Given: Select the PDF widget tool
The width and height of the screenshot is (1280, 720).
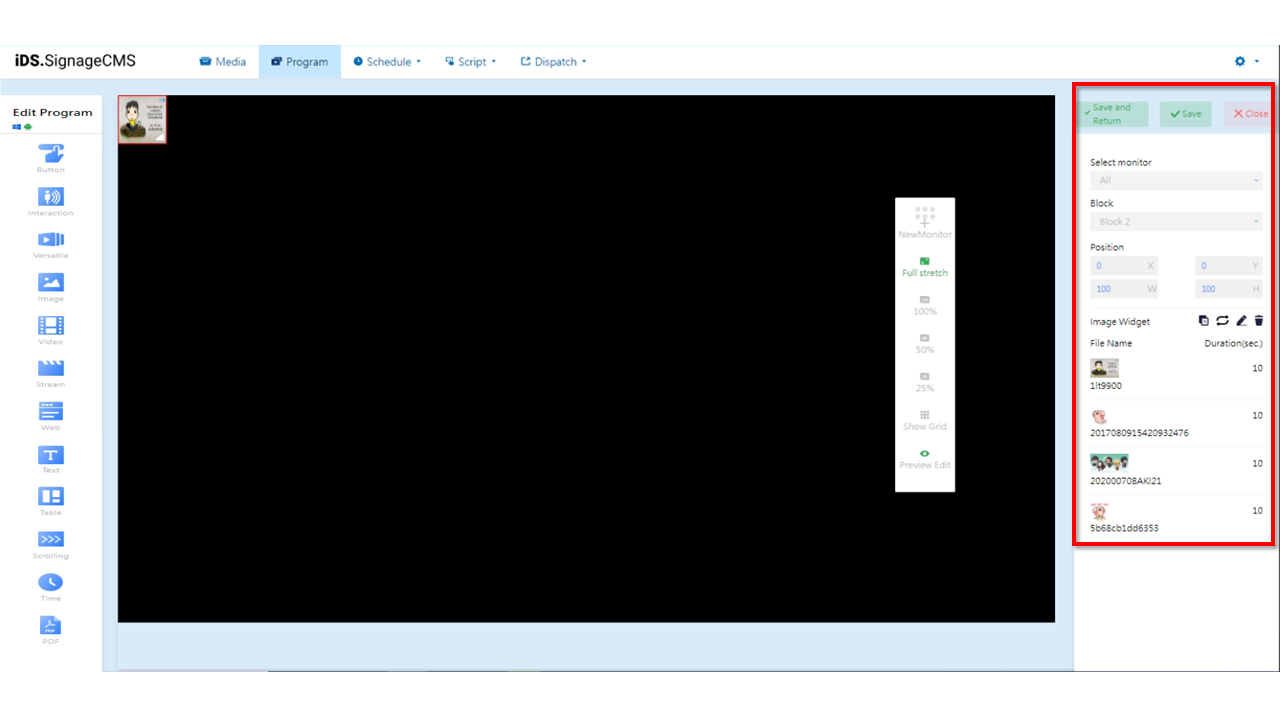Looking at the screenshot, I should coord(51,626).
